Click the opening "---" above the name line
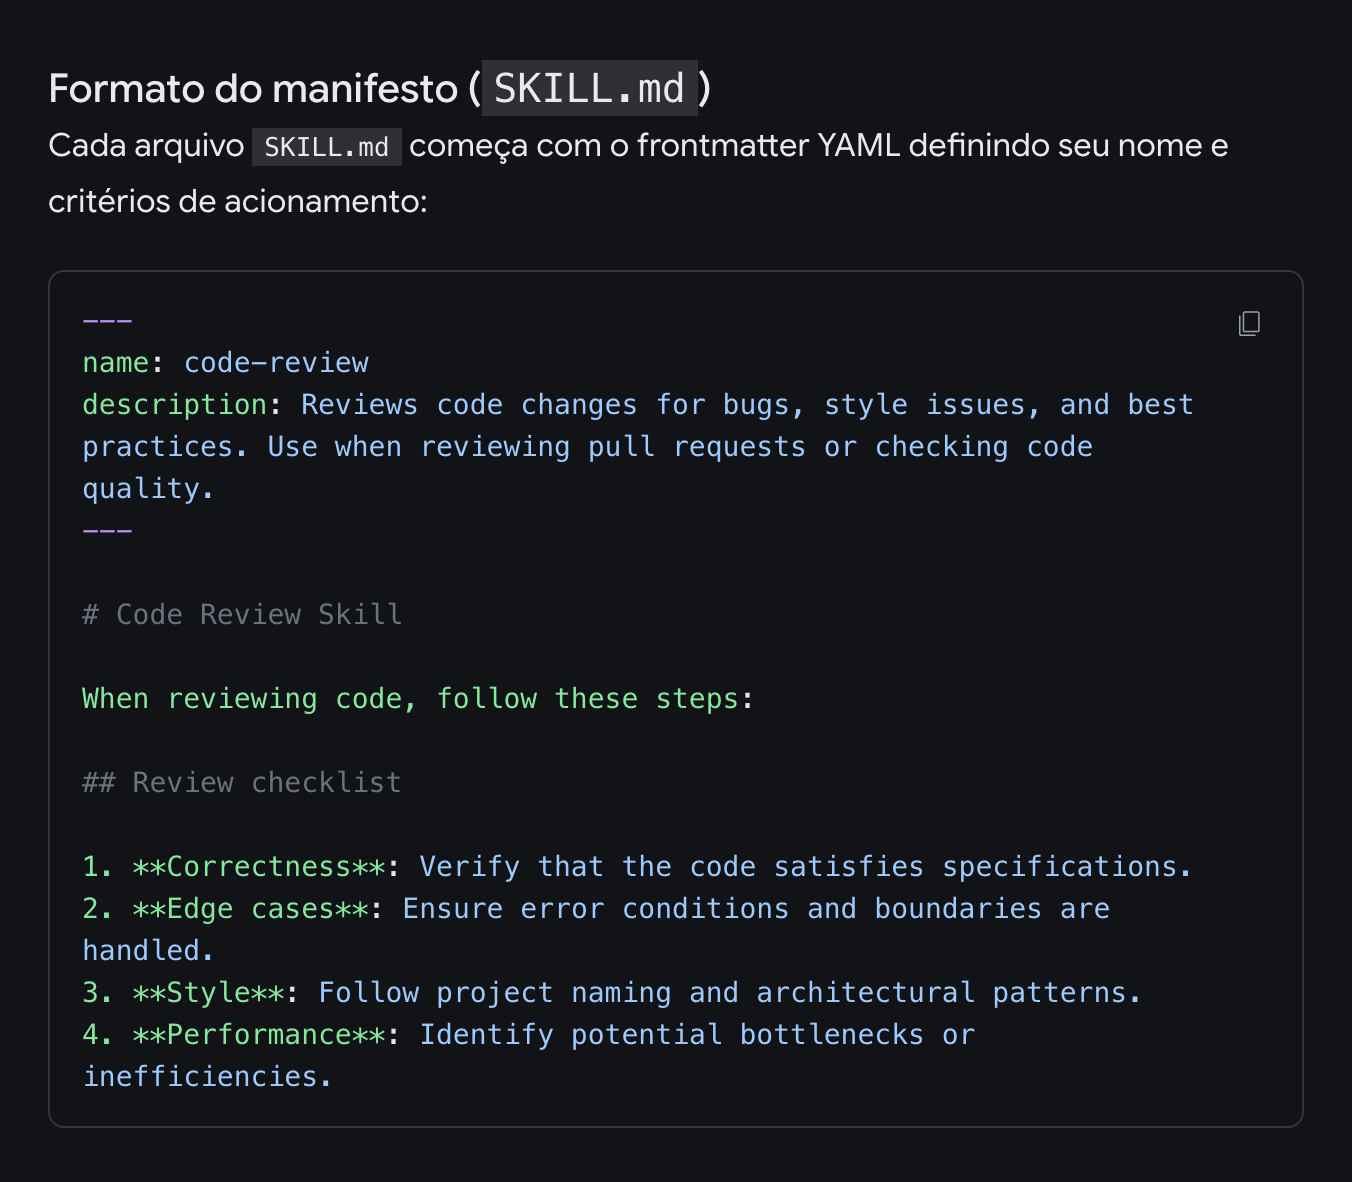 click(x=107, y=321)
